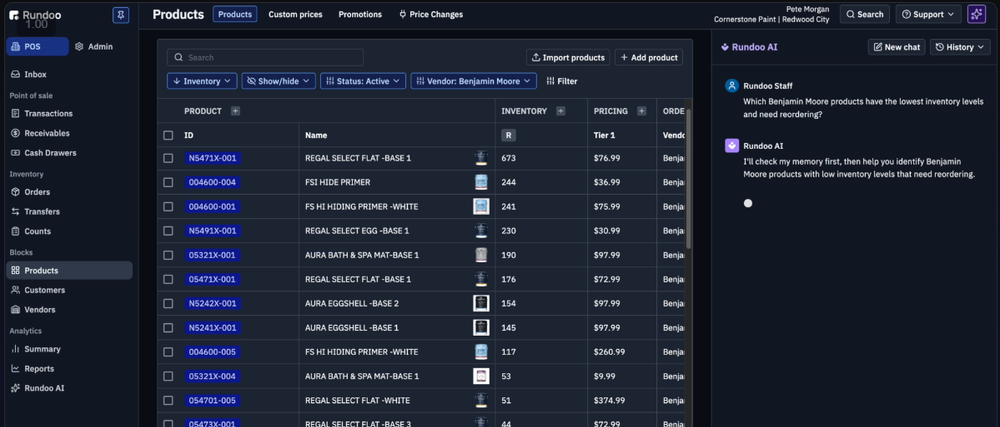Click inventory value 673

coord(508,158)
